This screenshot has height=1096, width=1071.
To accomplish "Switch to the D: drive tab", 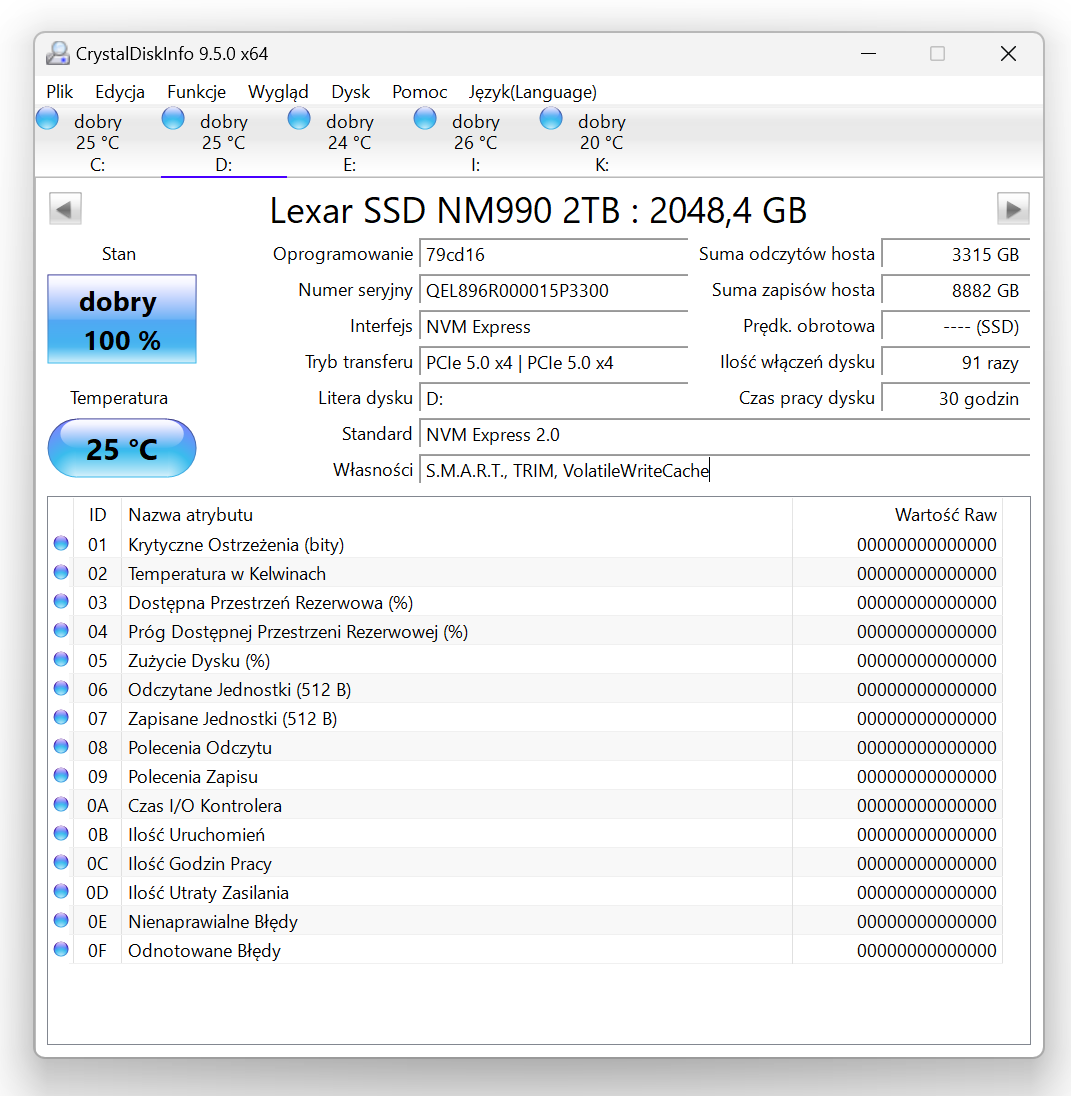I will click(223, 143).
